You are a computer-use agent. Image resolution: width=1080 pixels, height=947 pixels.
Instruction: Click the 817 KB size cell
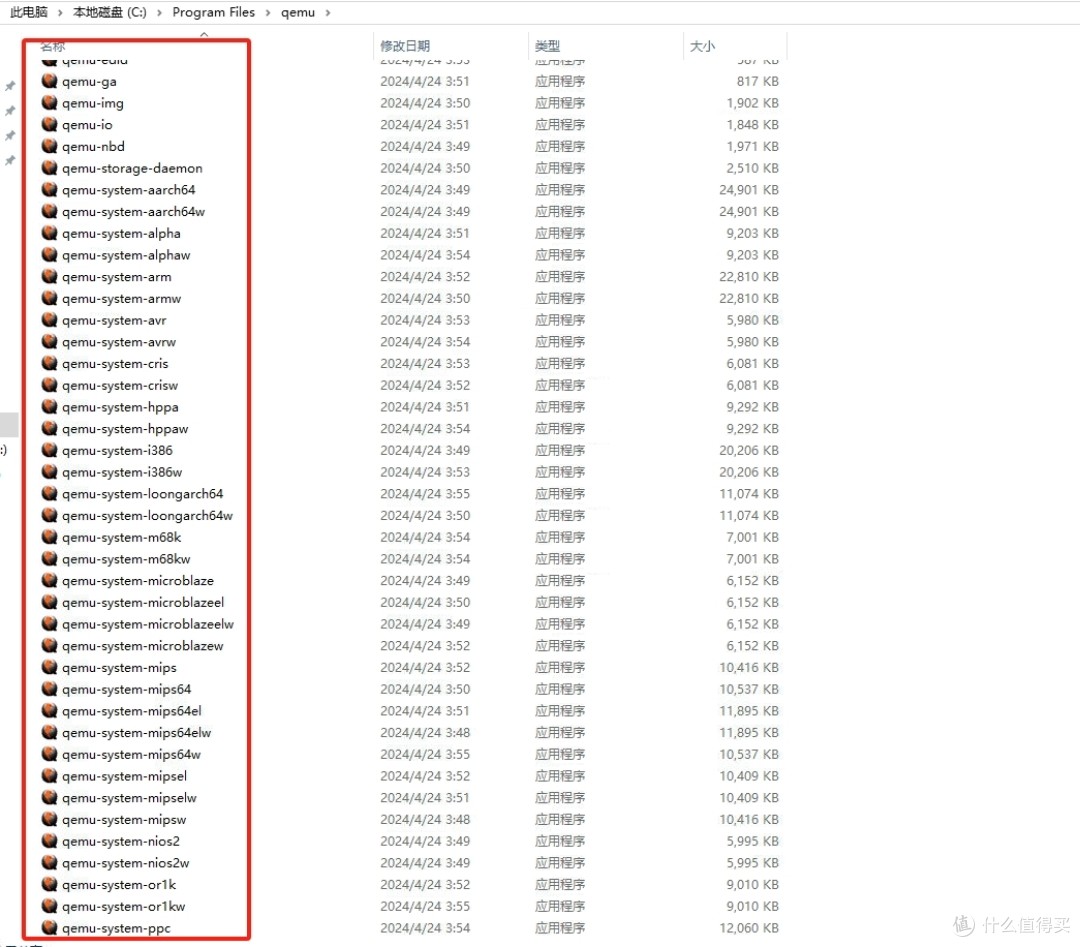(758, 81)
